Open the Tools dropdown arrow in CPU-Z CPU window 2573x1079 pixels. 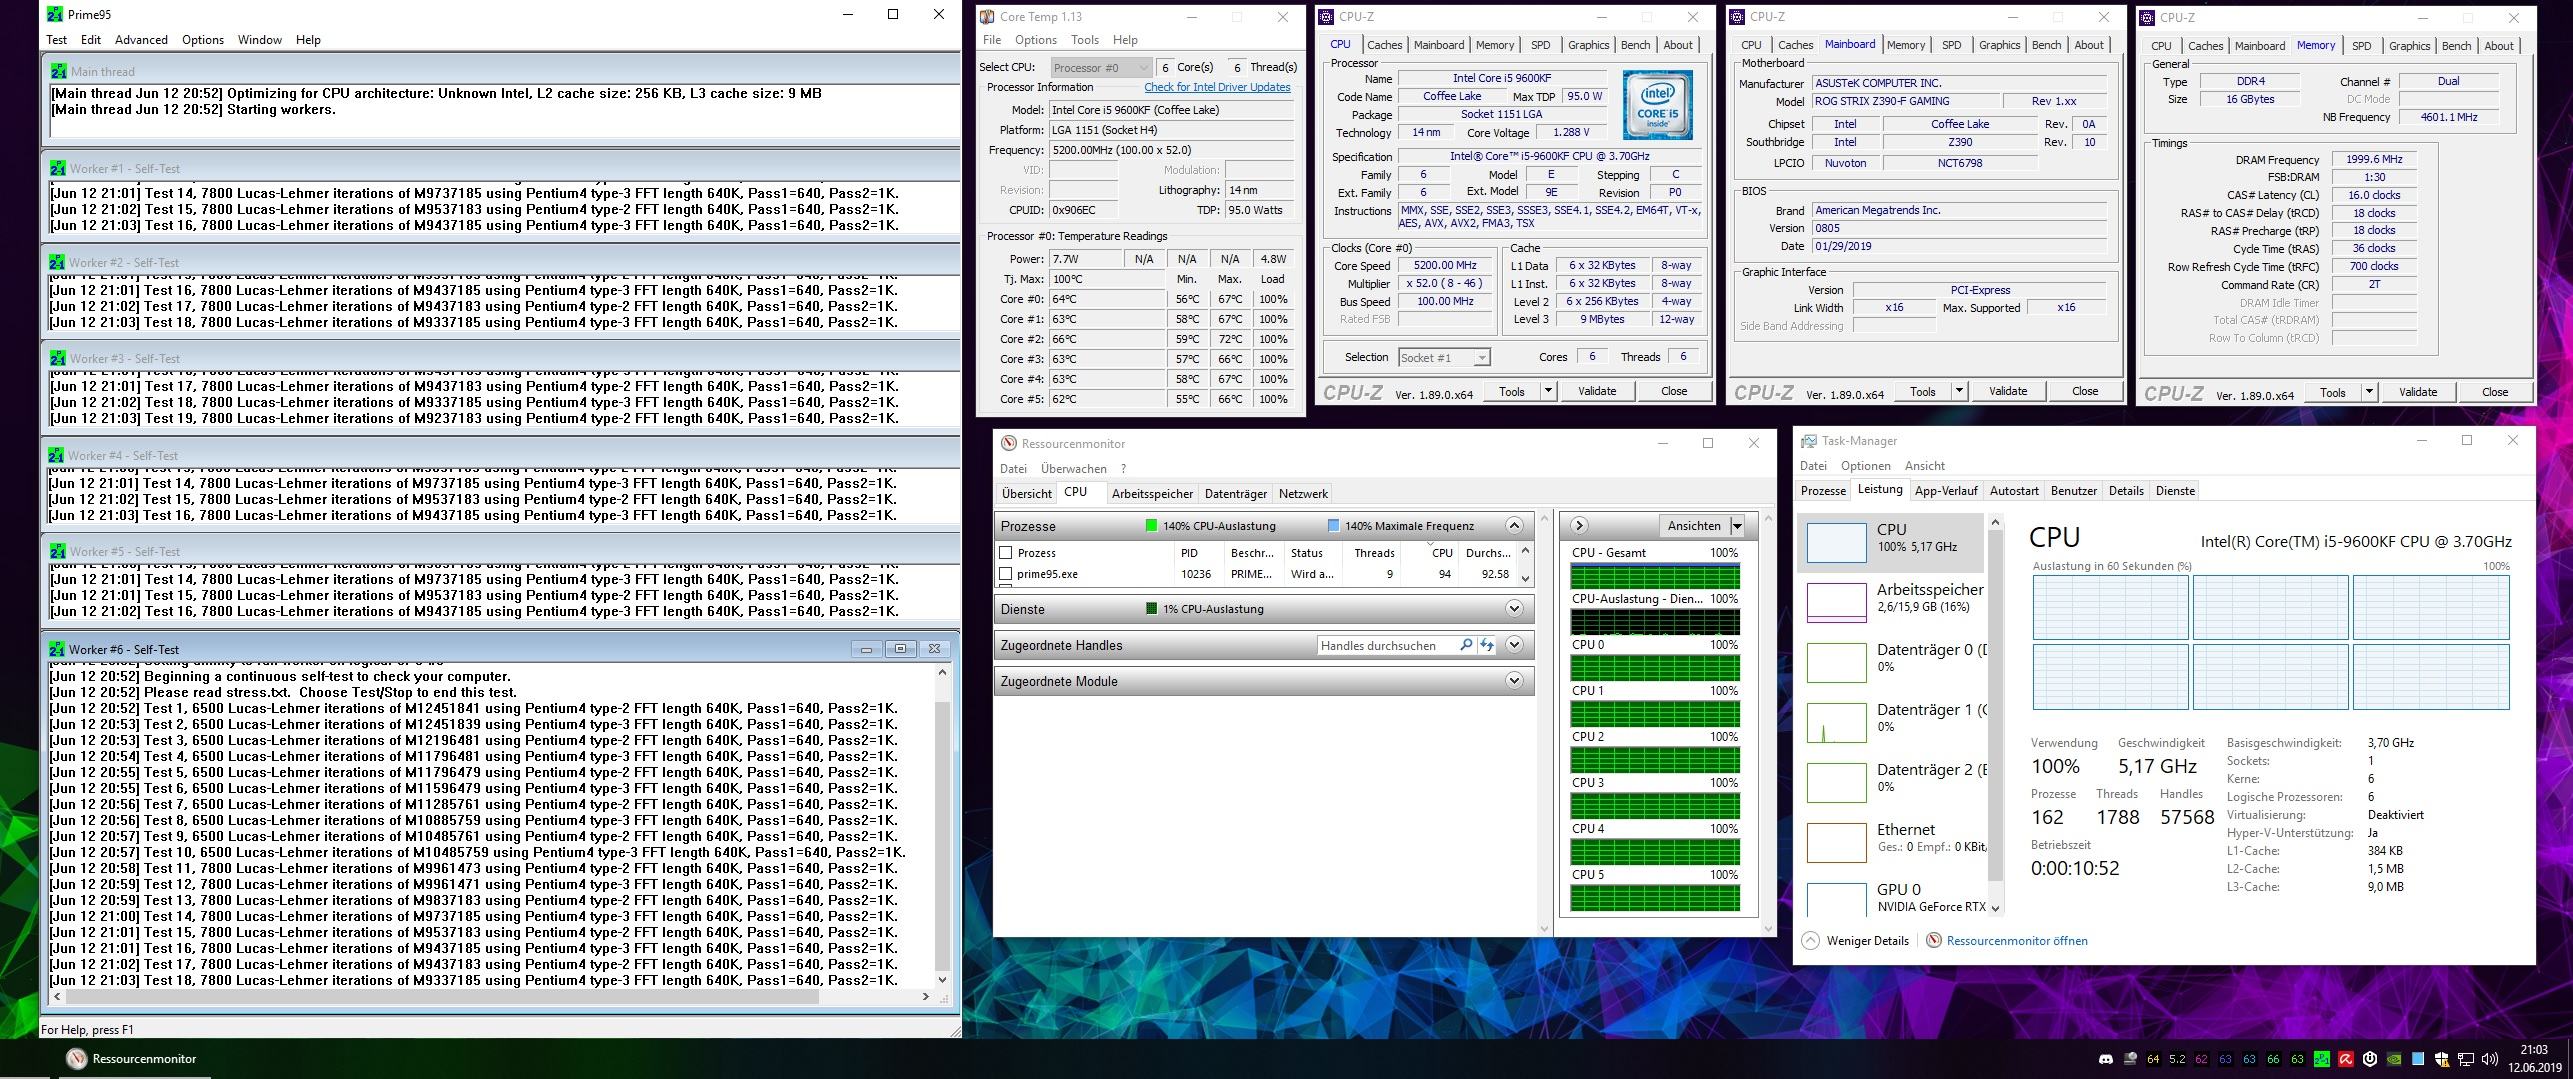coord(1548,391)
